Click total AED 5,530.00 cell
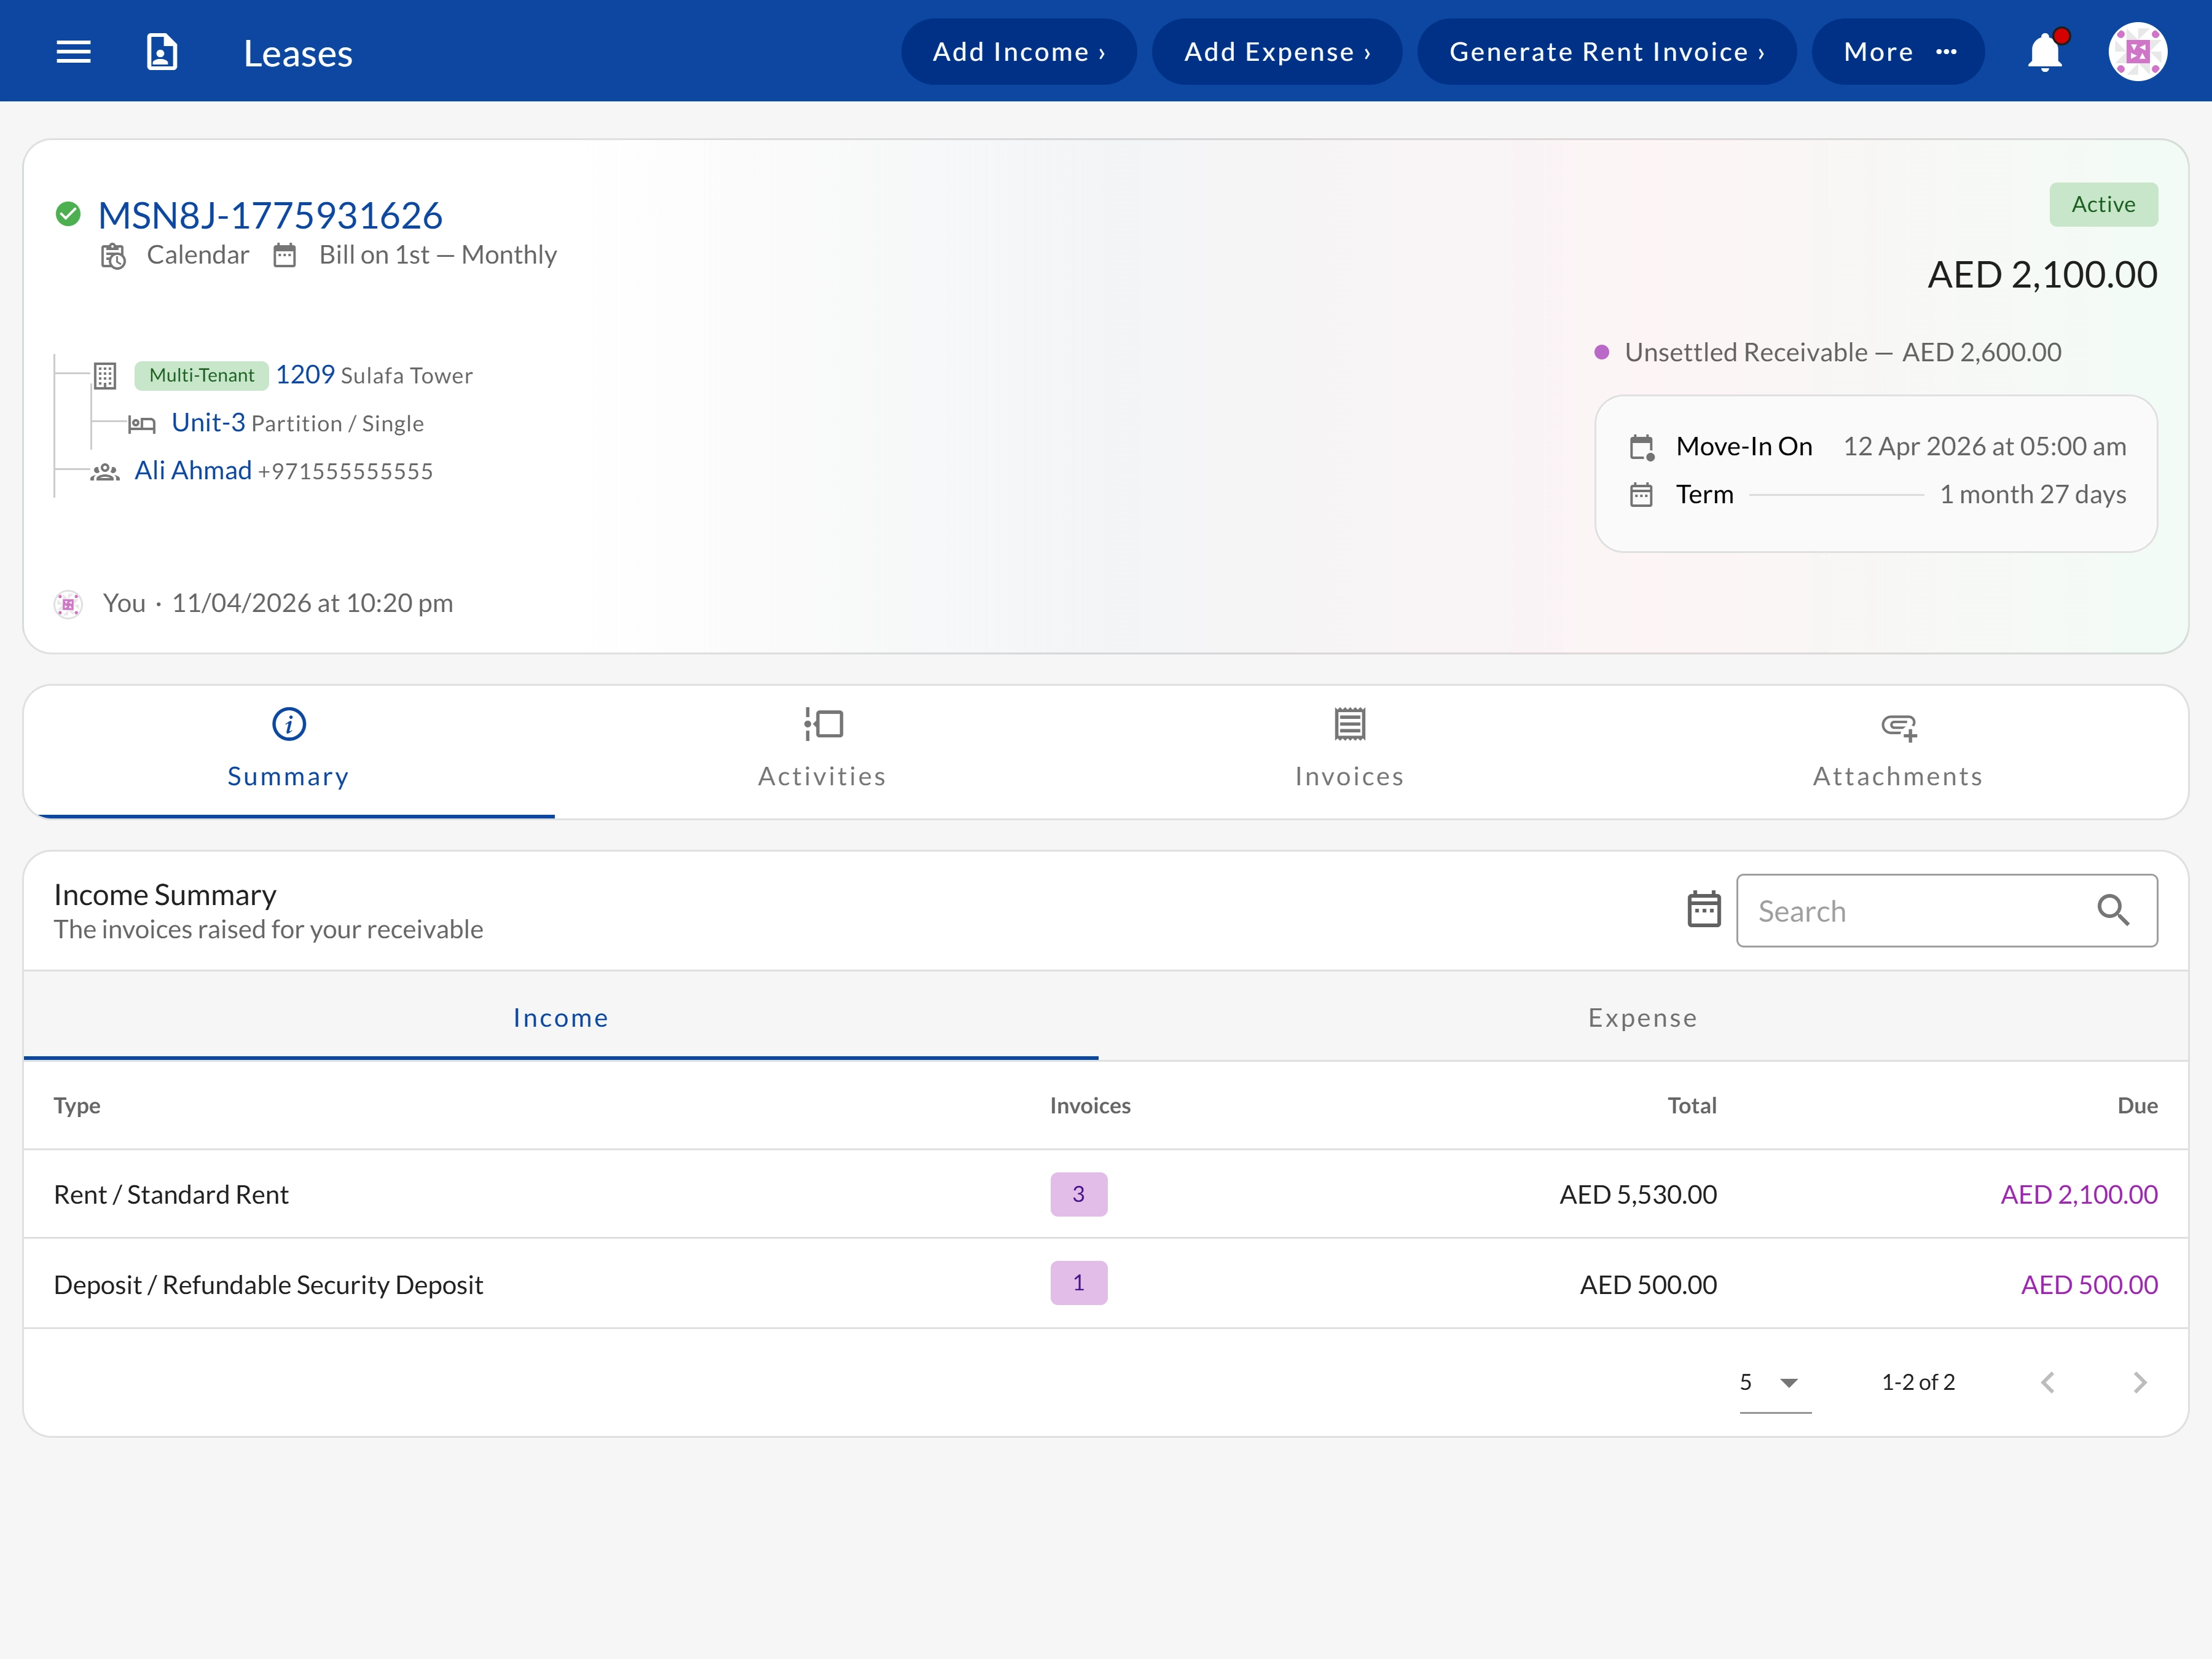 1638,1195
